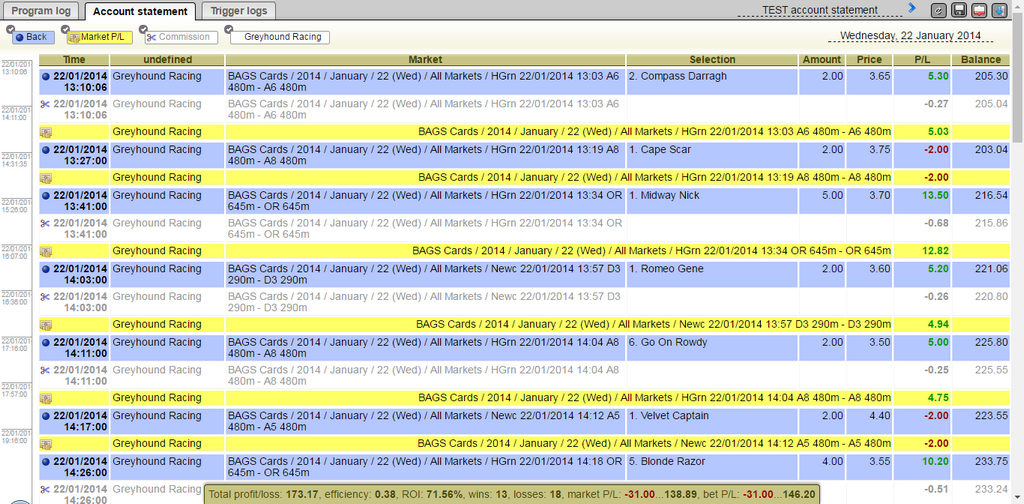This screenshot has width=1024, height=504.
Task: Click the P/L column header
Action: tap(922, 59)
